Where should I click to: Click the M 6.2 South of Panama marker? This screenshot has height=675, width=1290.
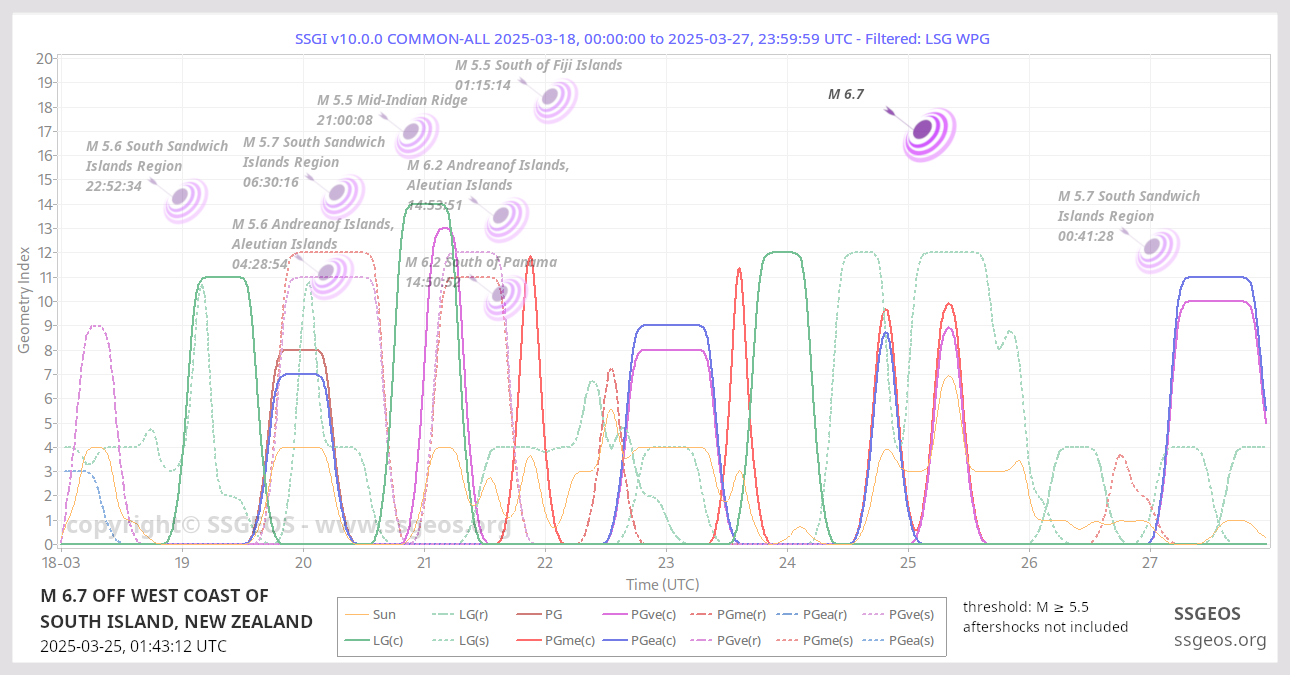coord(506,296)
